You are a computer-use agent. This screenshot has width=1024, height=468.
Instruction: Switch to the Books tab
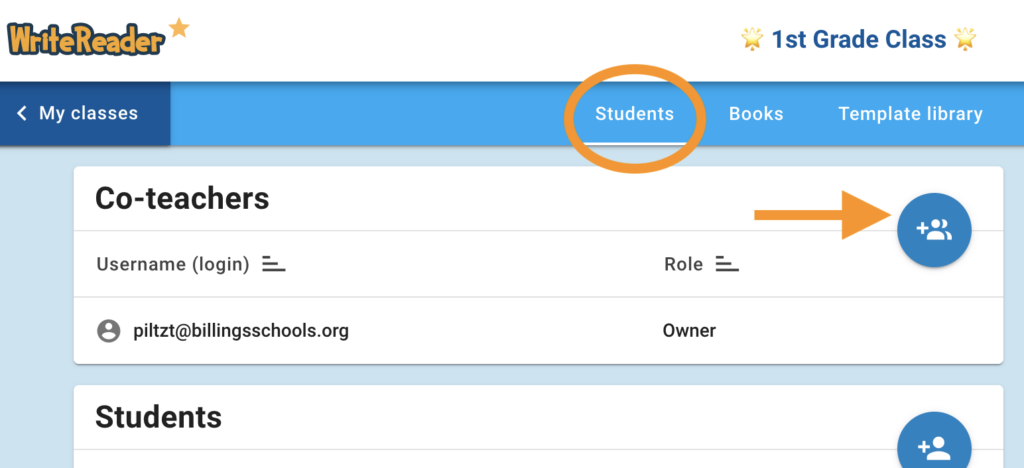(x=756, y=114)
